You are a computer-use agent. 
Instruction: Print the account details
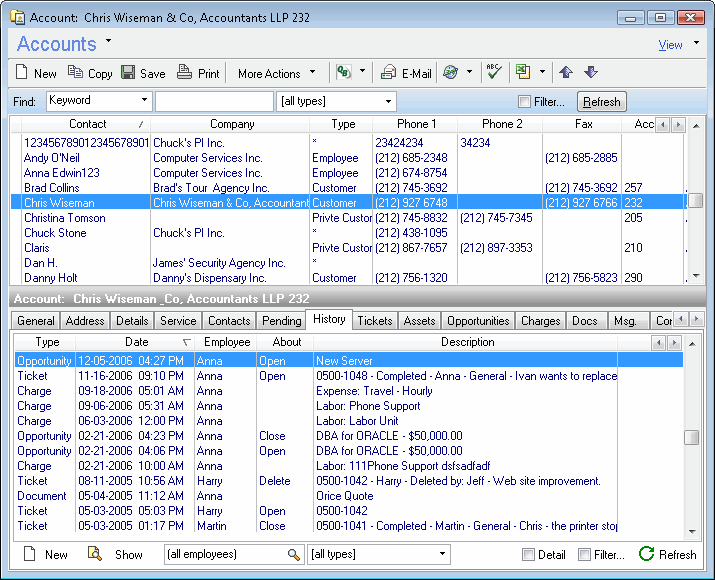(x=198, y=73)
